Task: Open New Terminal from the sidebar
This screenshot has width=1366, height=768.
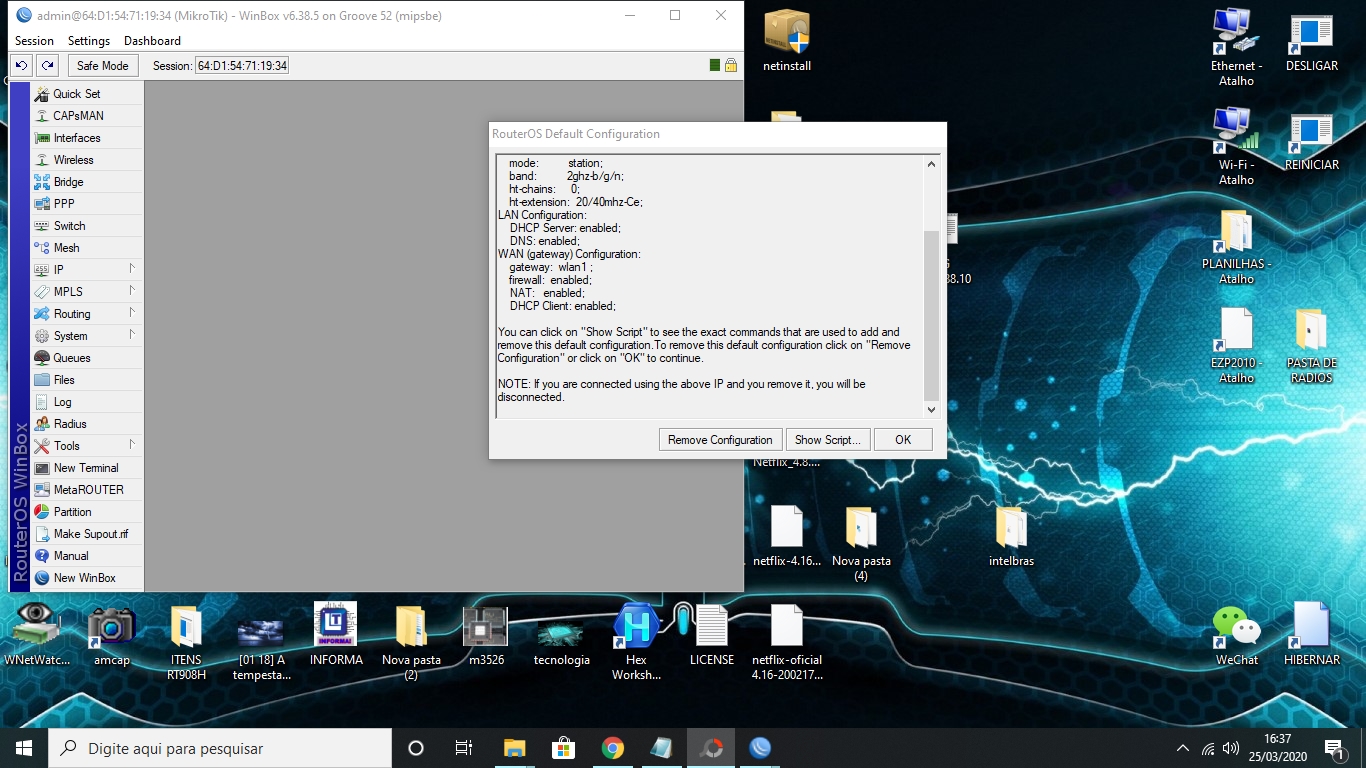Action: pyautogui.click(x=85, y=468)
